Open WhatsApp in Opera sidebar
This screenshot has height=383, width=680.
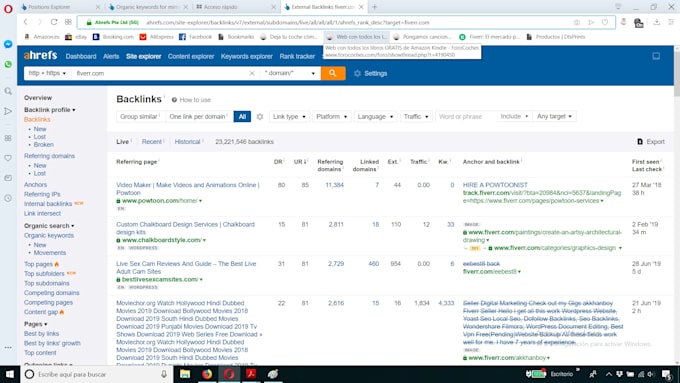point(8,64)
